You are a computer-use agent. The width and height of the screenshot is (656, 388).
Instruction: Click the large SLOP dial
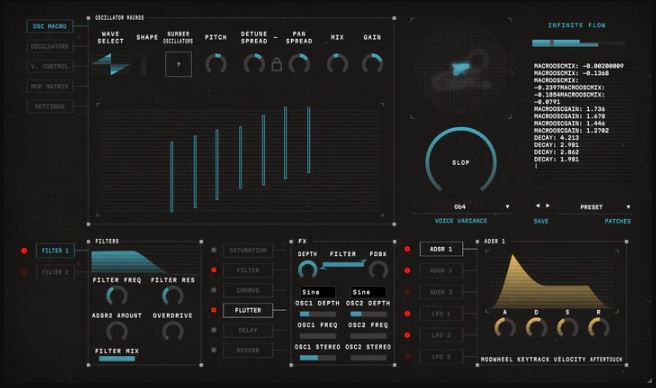point(461,162)
